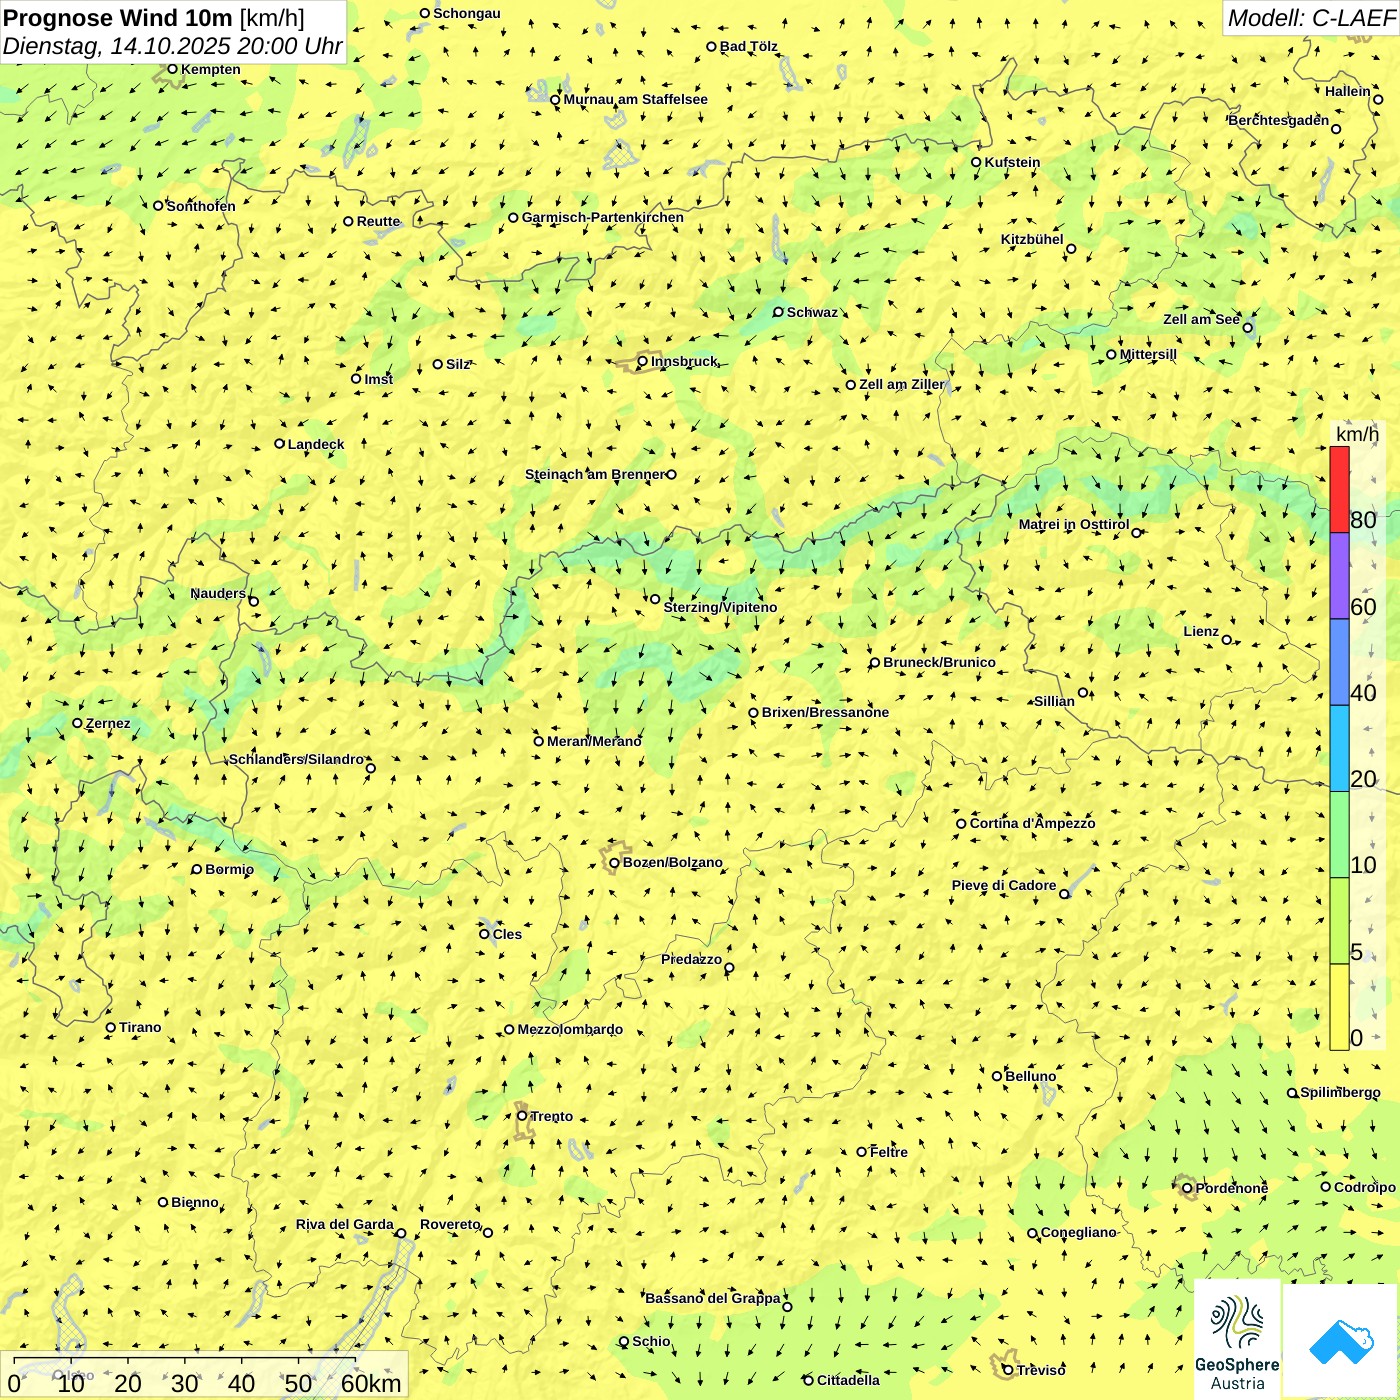
Task: Click the Sterzing/Vipiteno label
Action: pyautogui.click(x=720, y=607)
